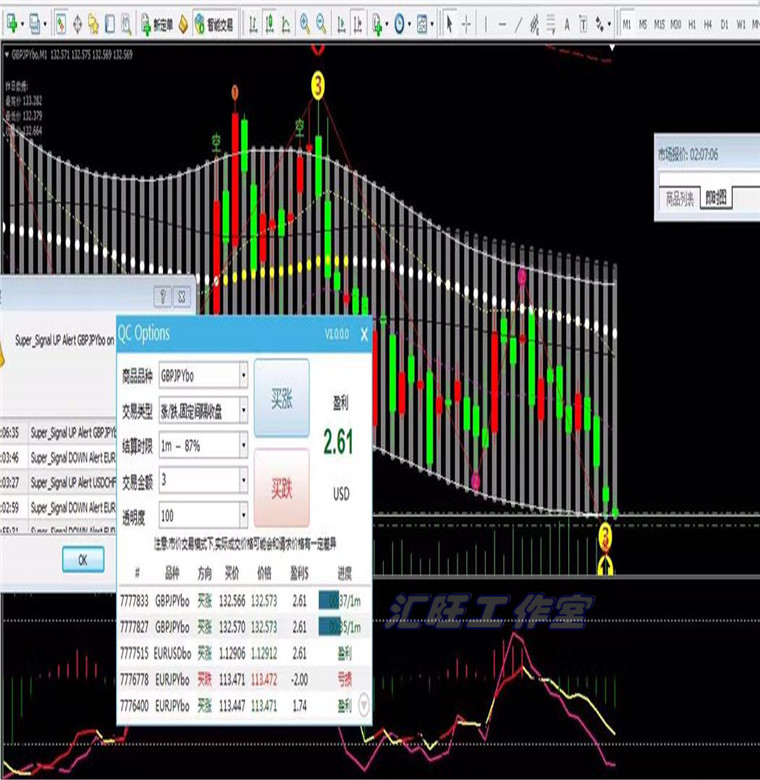Image resolution: width=760 pixels, height=780 pixels.
Task: Select the 即时图 tab in Market Watch
Action: click(716, 198)
